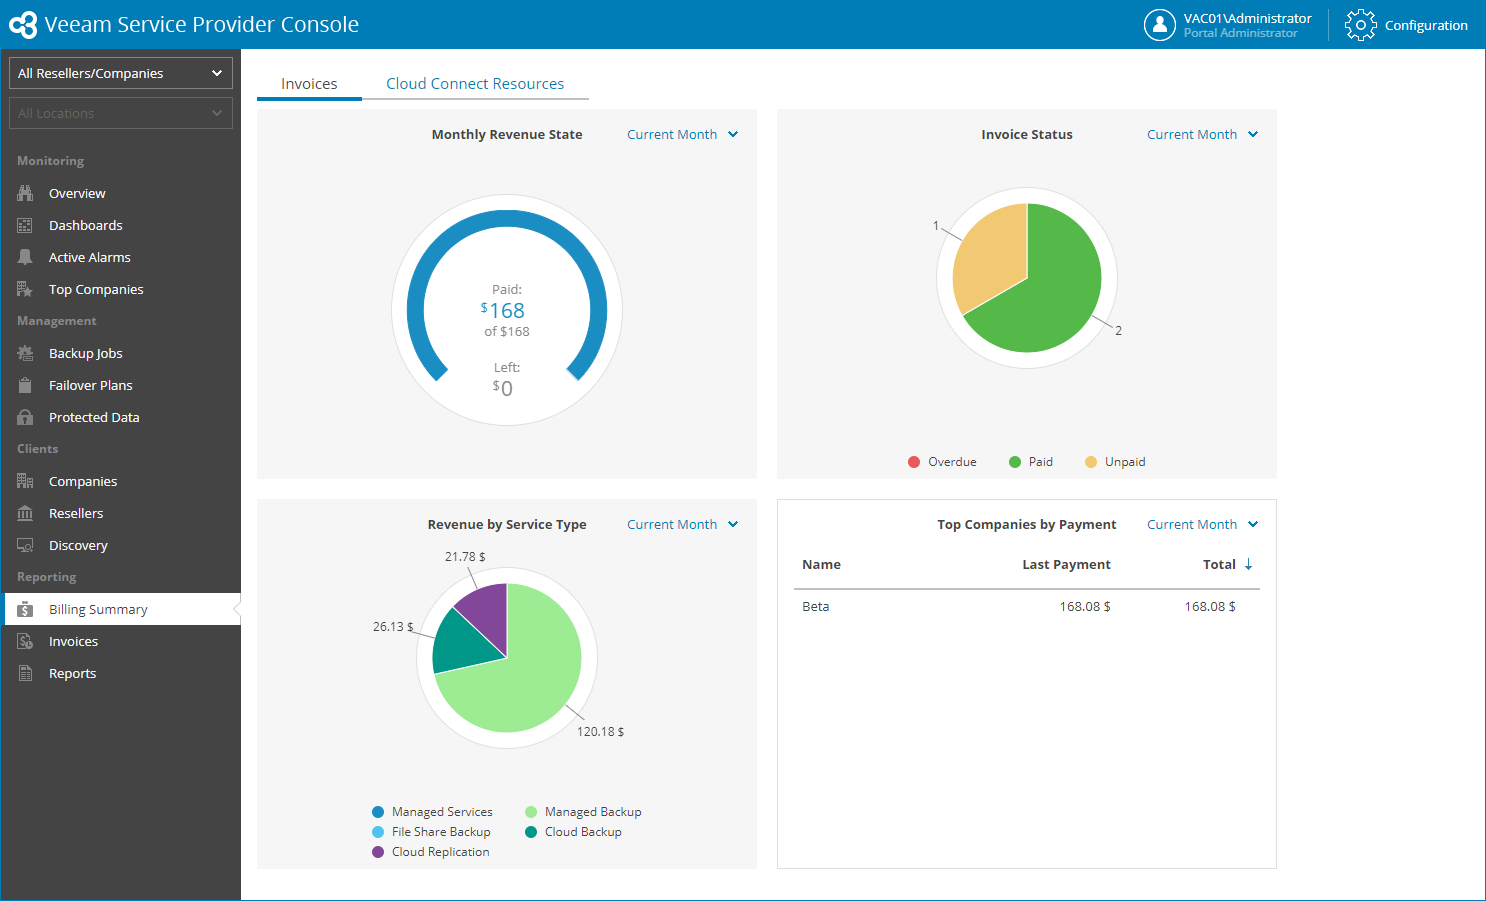1486x901 pixels.
Task: Click the VAC01\Administrator account name
Action: [1247, 18]
